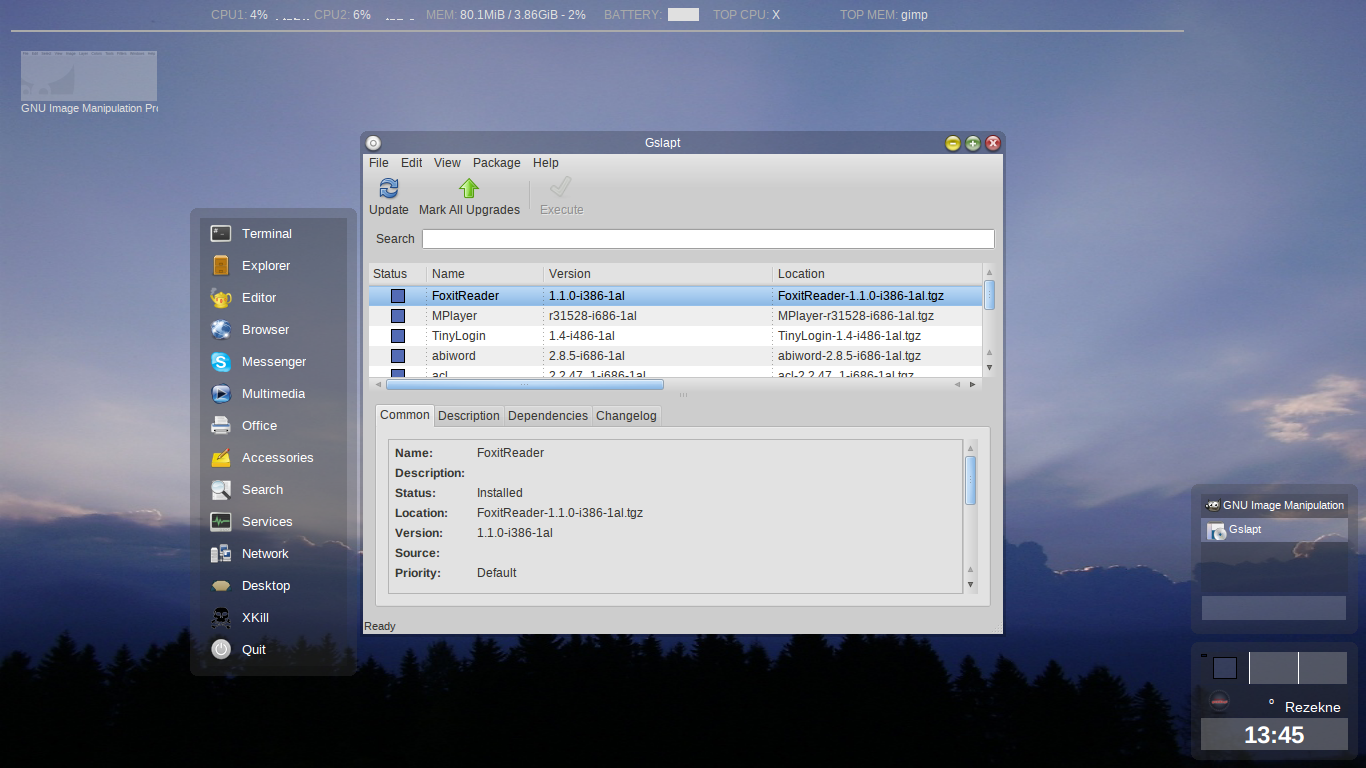Screen dimensions: 1366x768
Task: Click the package list horizontal scrollbar
Action: (x=525, y=384)
